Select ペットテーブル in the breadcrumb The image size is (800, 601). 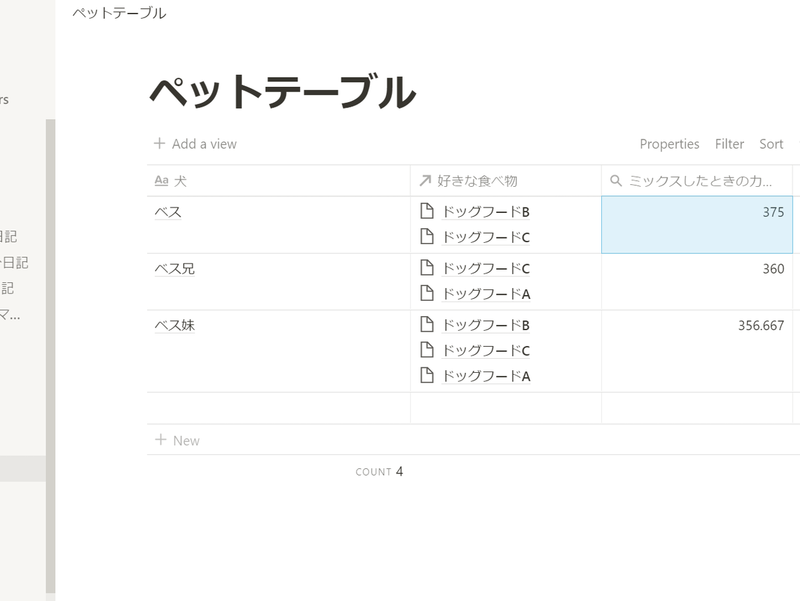click(117, 13)
